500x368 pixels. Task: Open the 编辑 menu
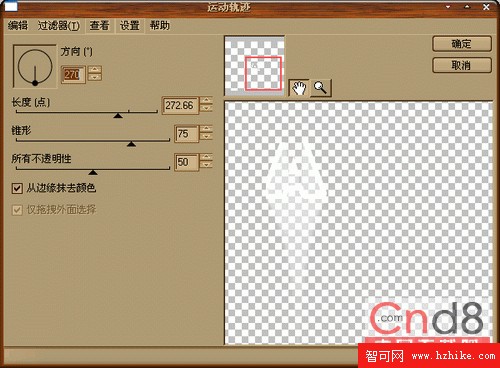(x=18, y=25)
